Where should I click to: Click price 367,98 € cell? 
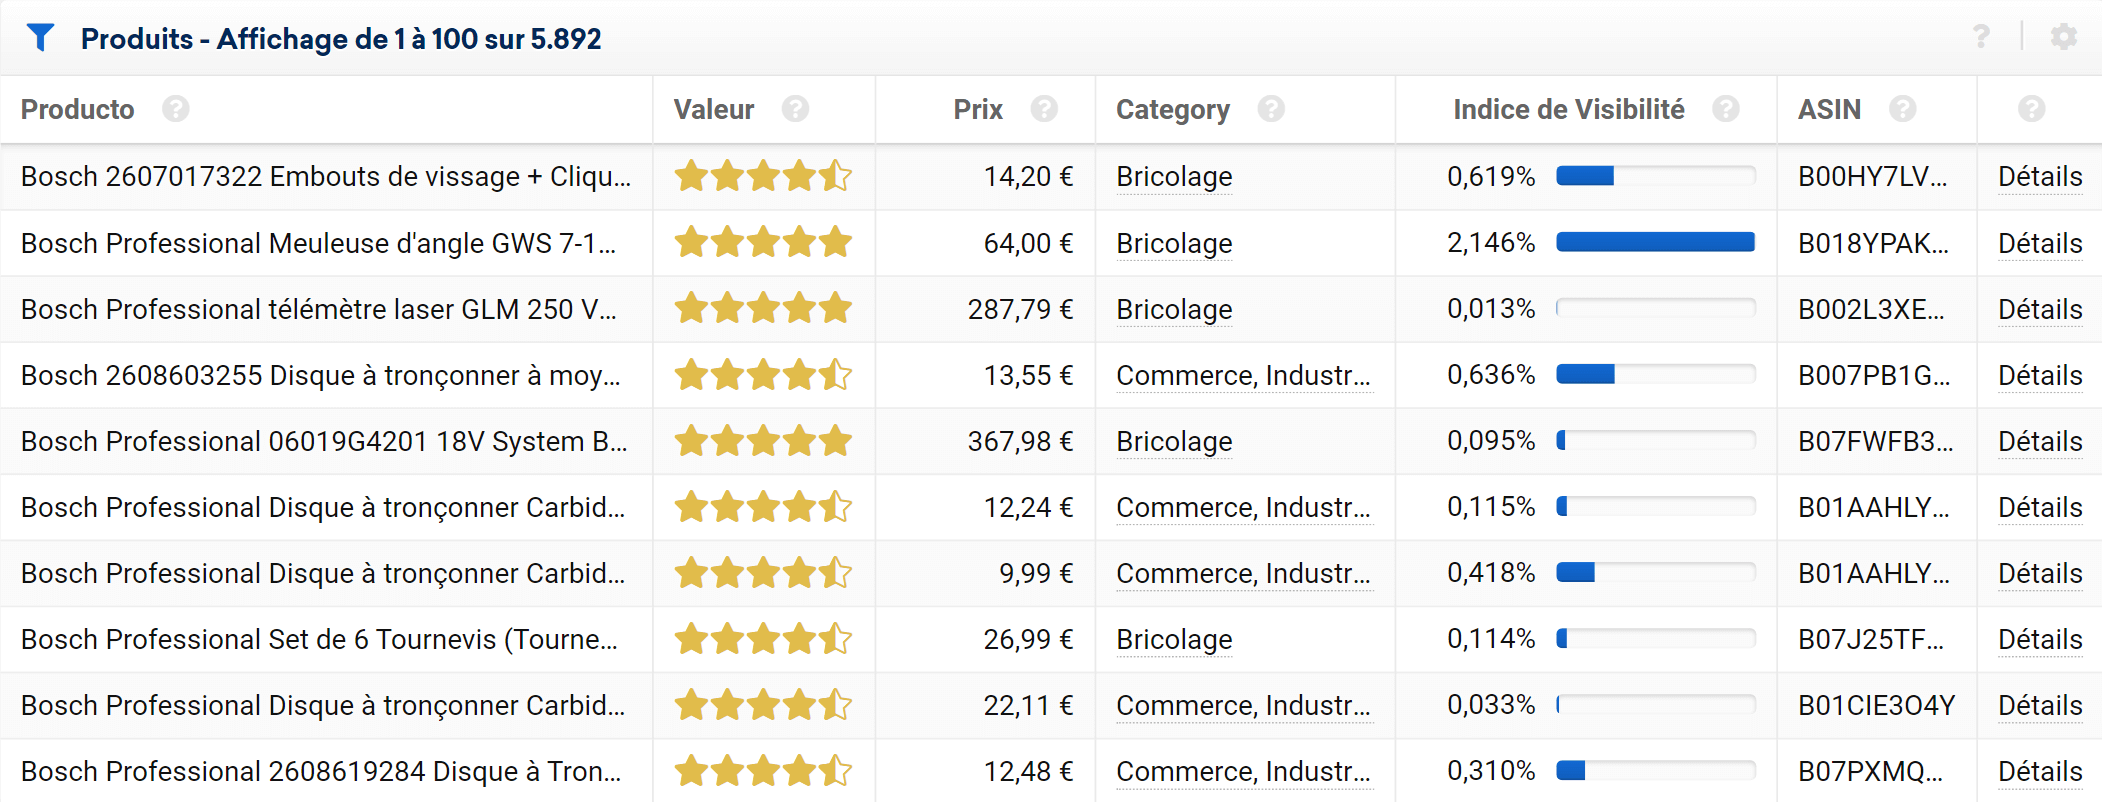(1020, 441)
